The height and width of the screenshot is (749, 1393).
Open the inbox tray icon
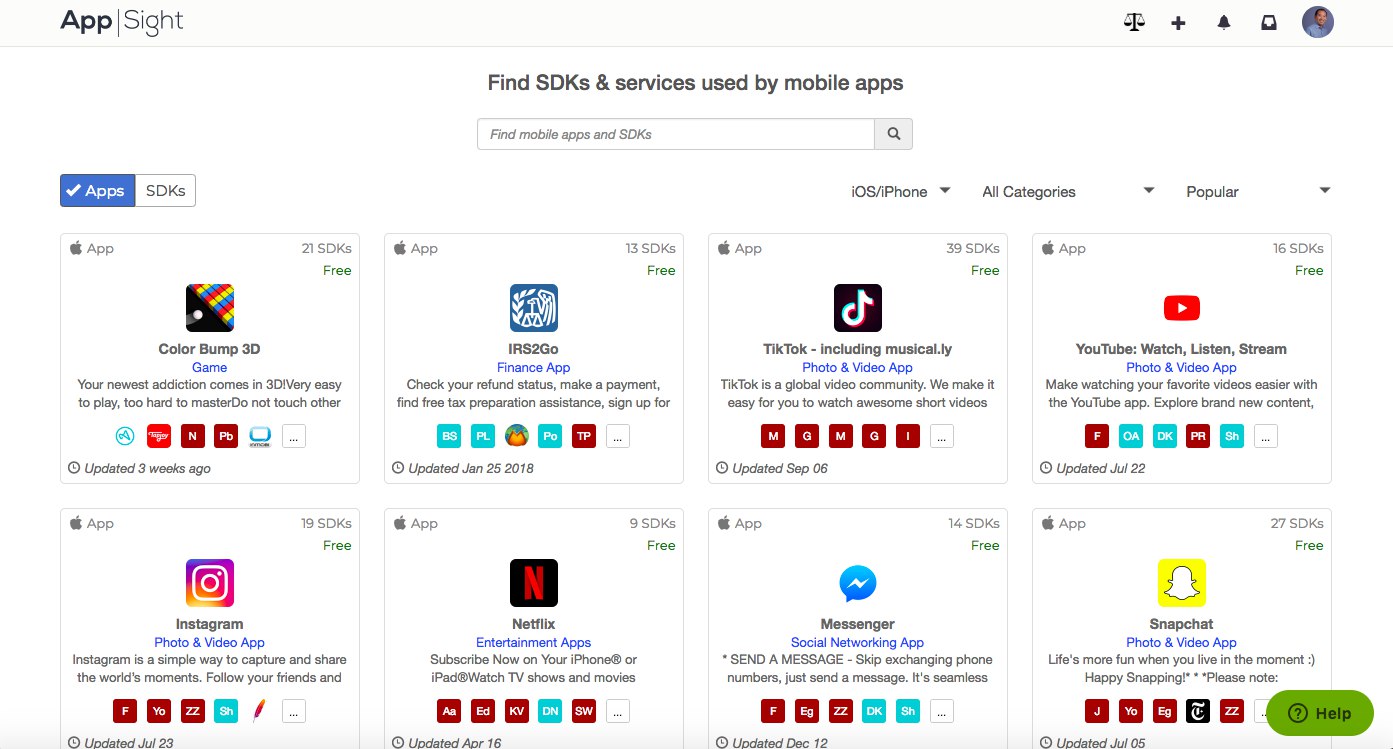[1269, 22]
